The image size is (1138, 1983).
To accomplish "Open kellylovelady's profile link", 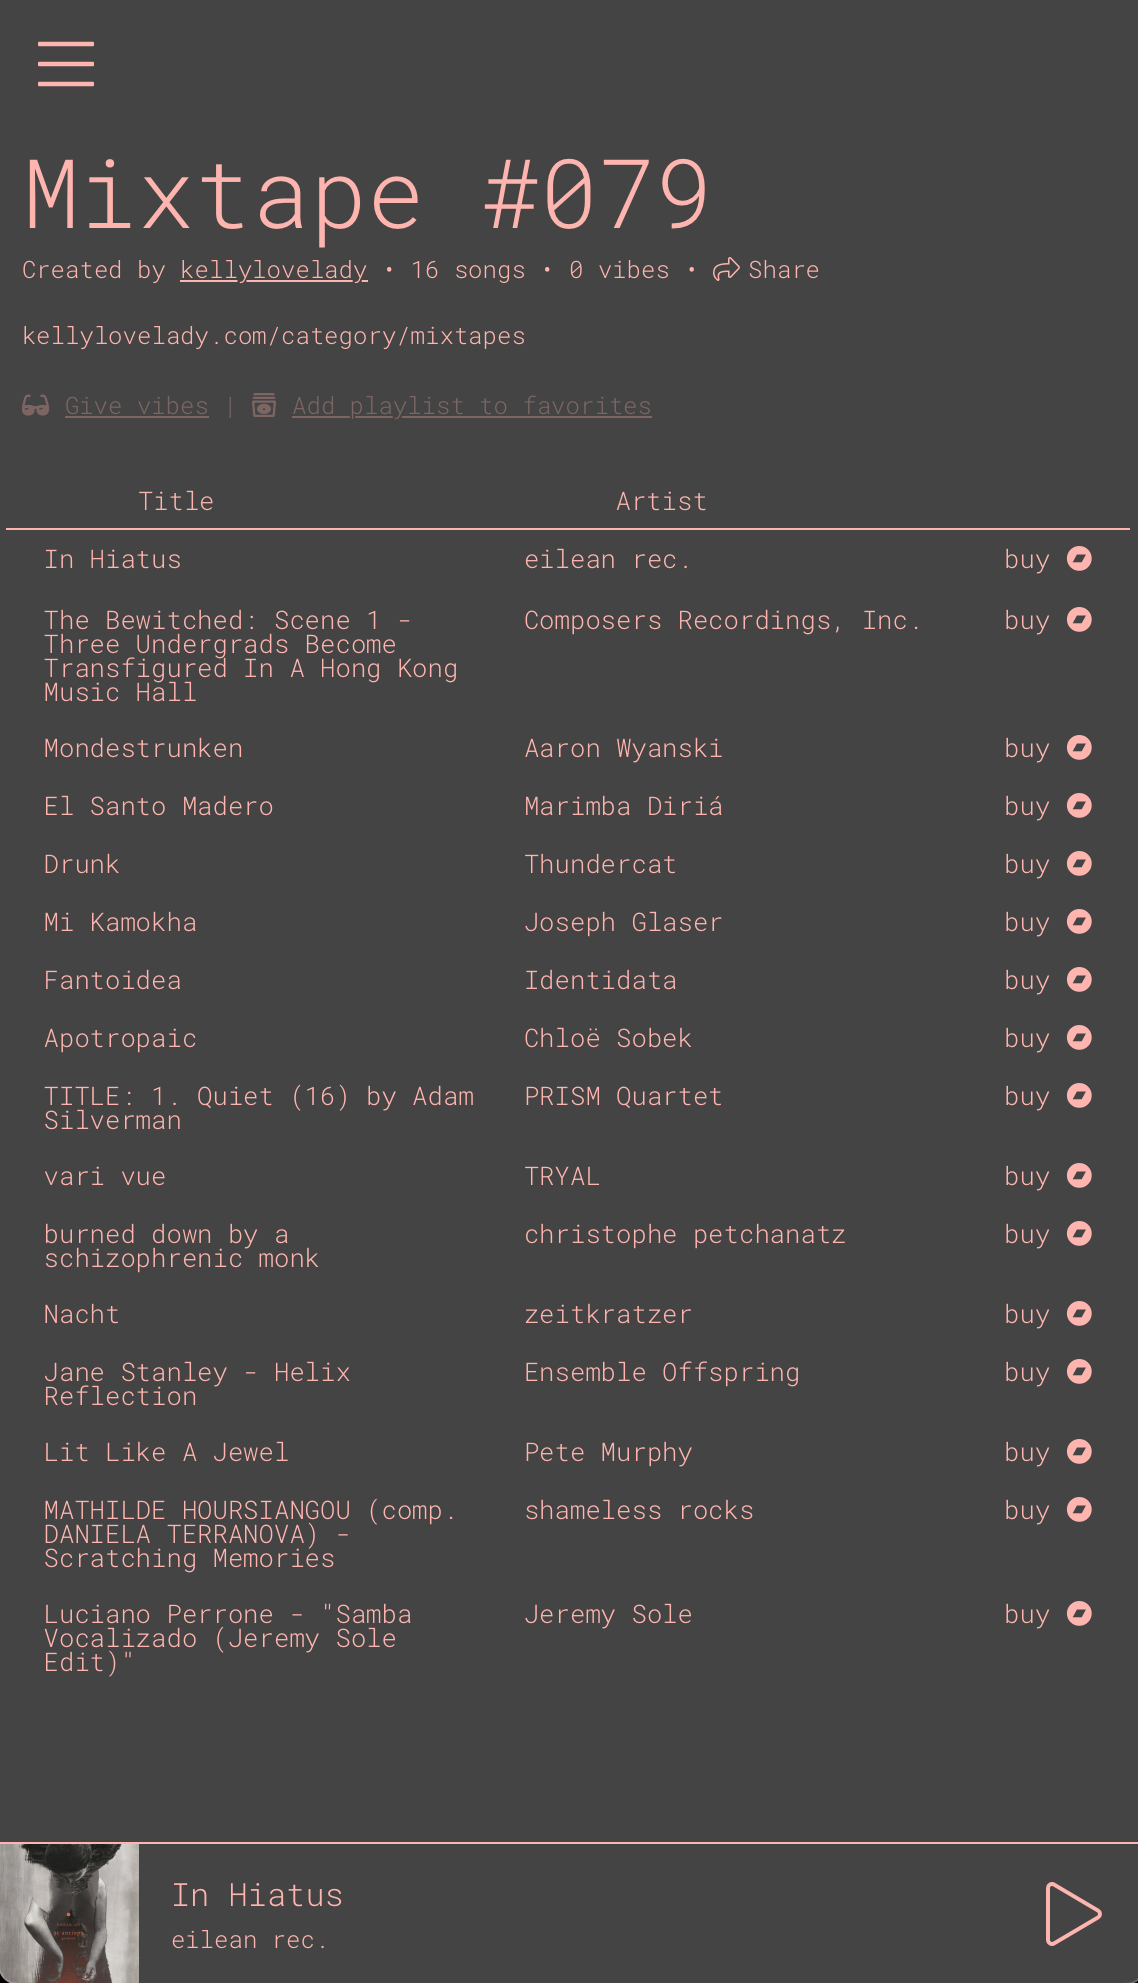I will tap(273, 270).
